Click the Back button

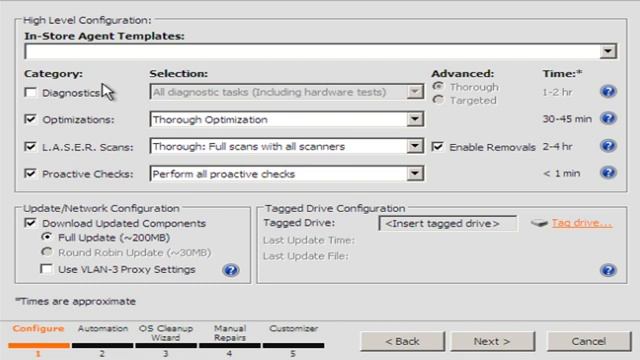[402, 341]
